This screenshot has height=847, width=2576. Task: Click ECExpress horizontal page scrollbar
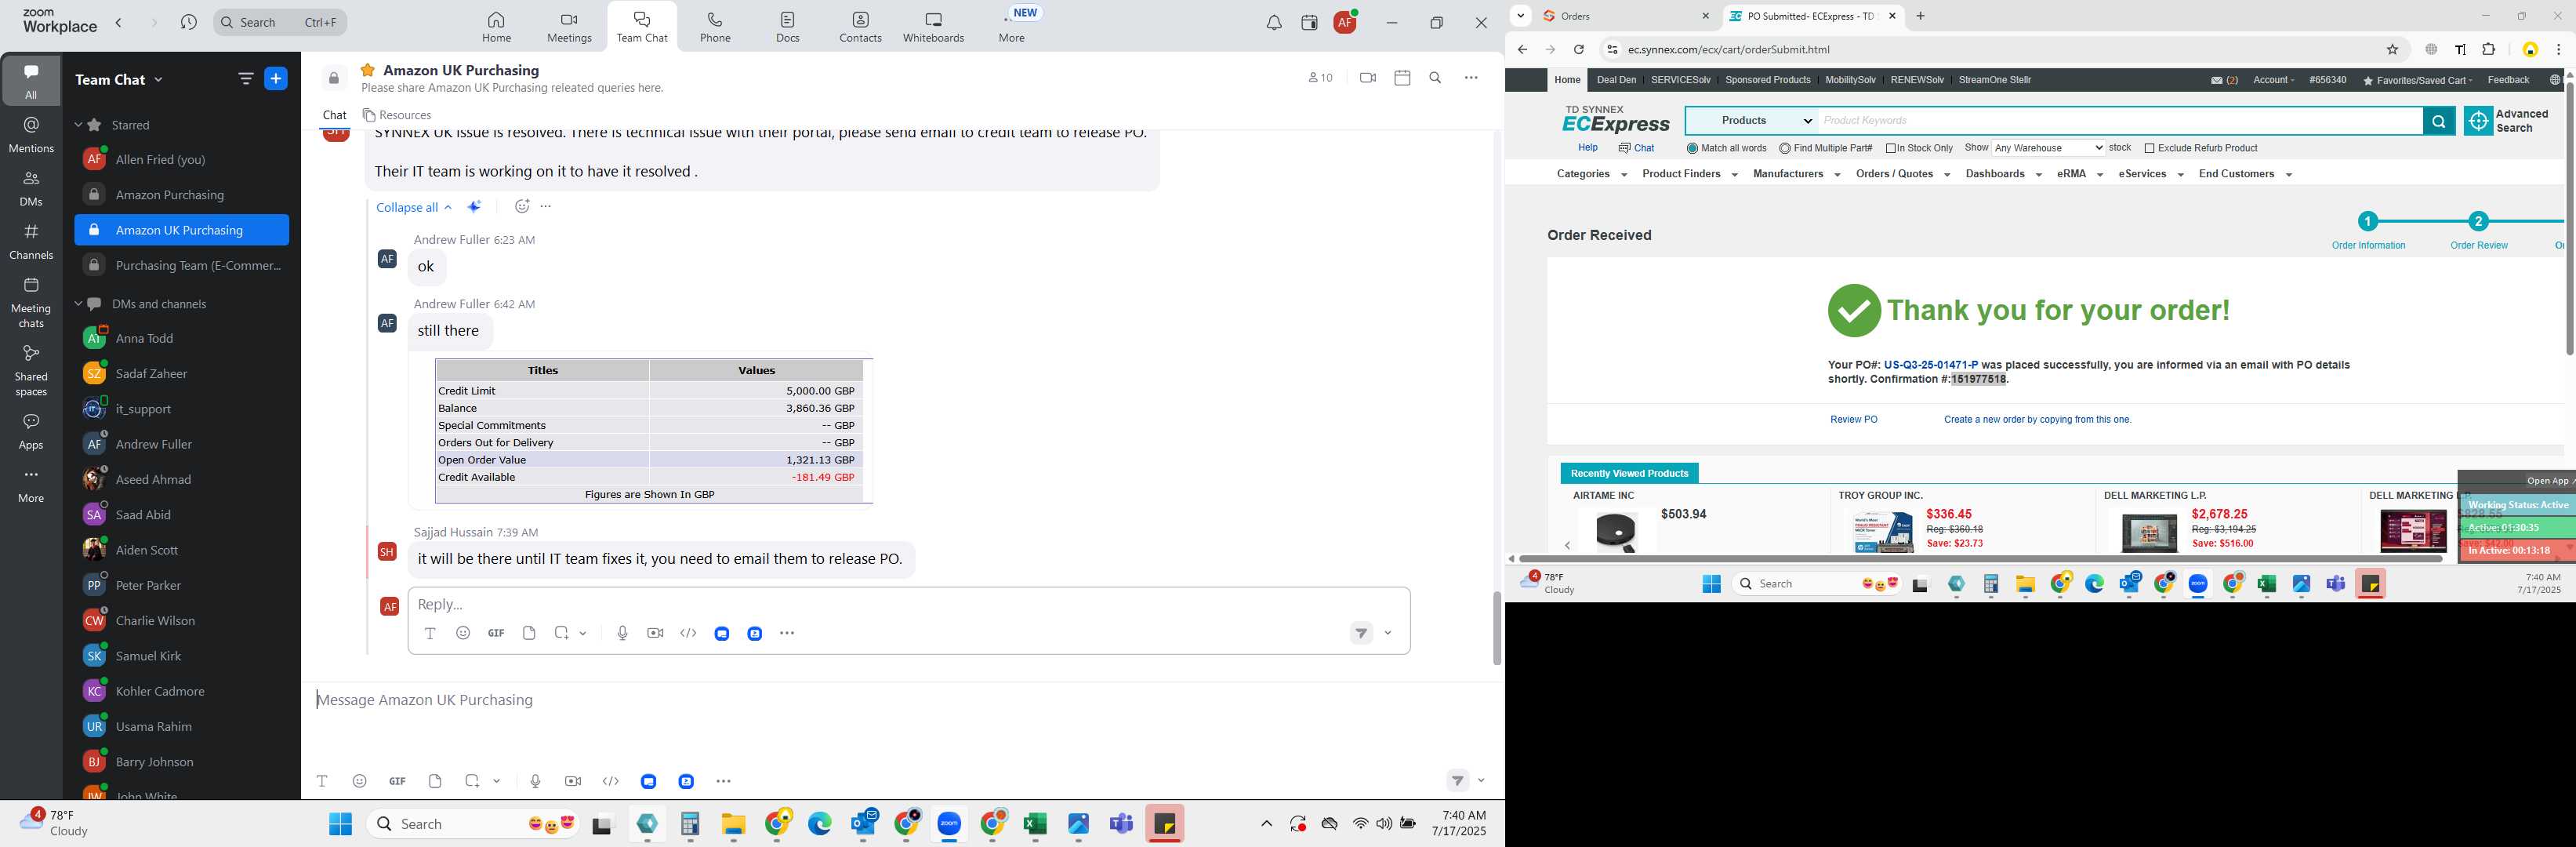pos(1980,559)
